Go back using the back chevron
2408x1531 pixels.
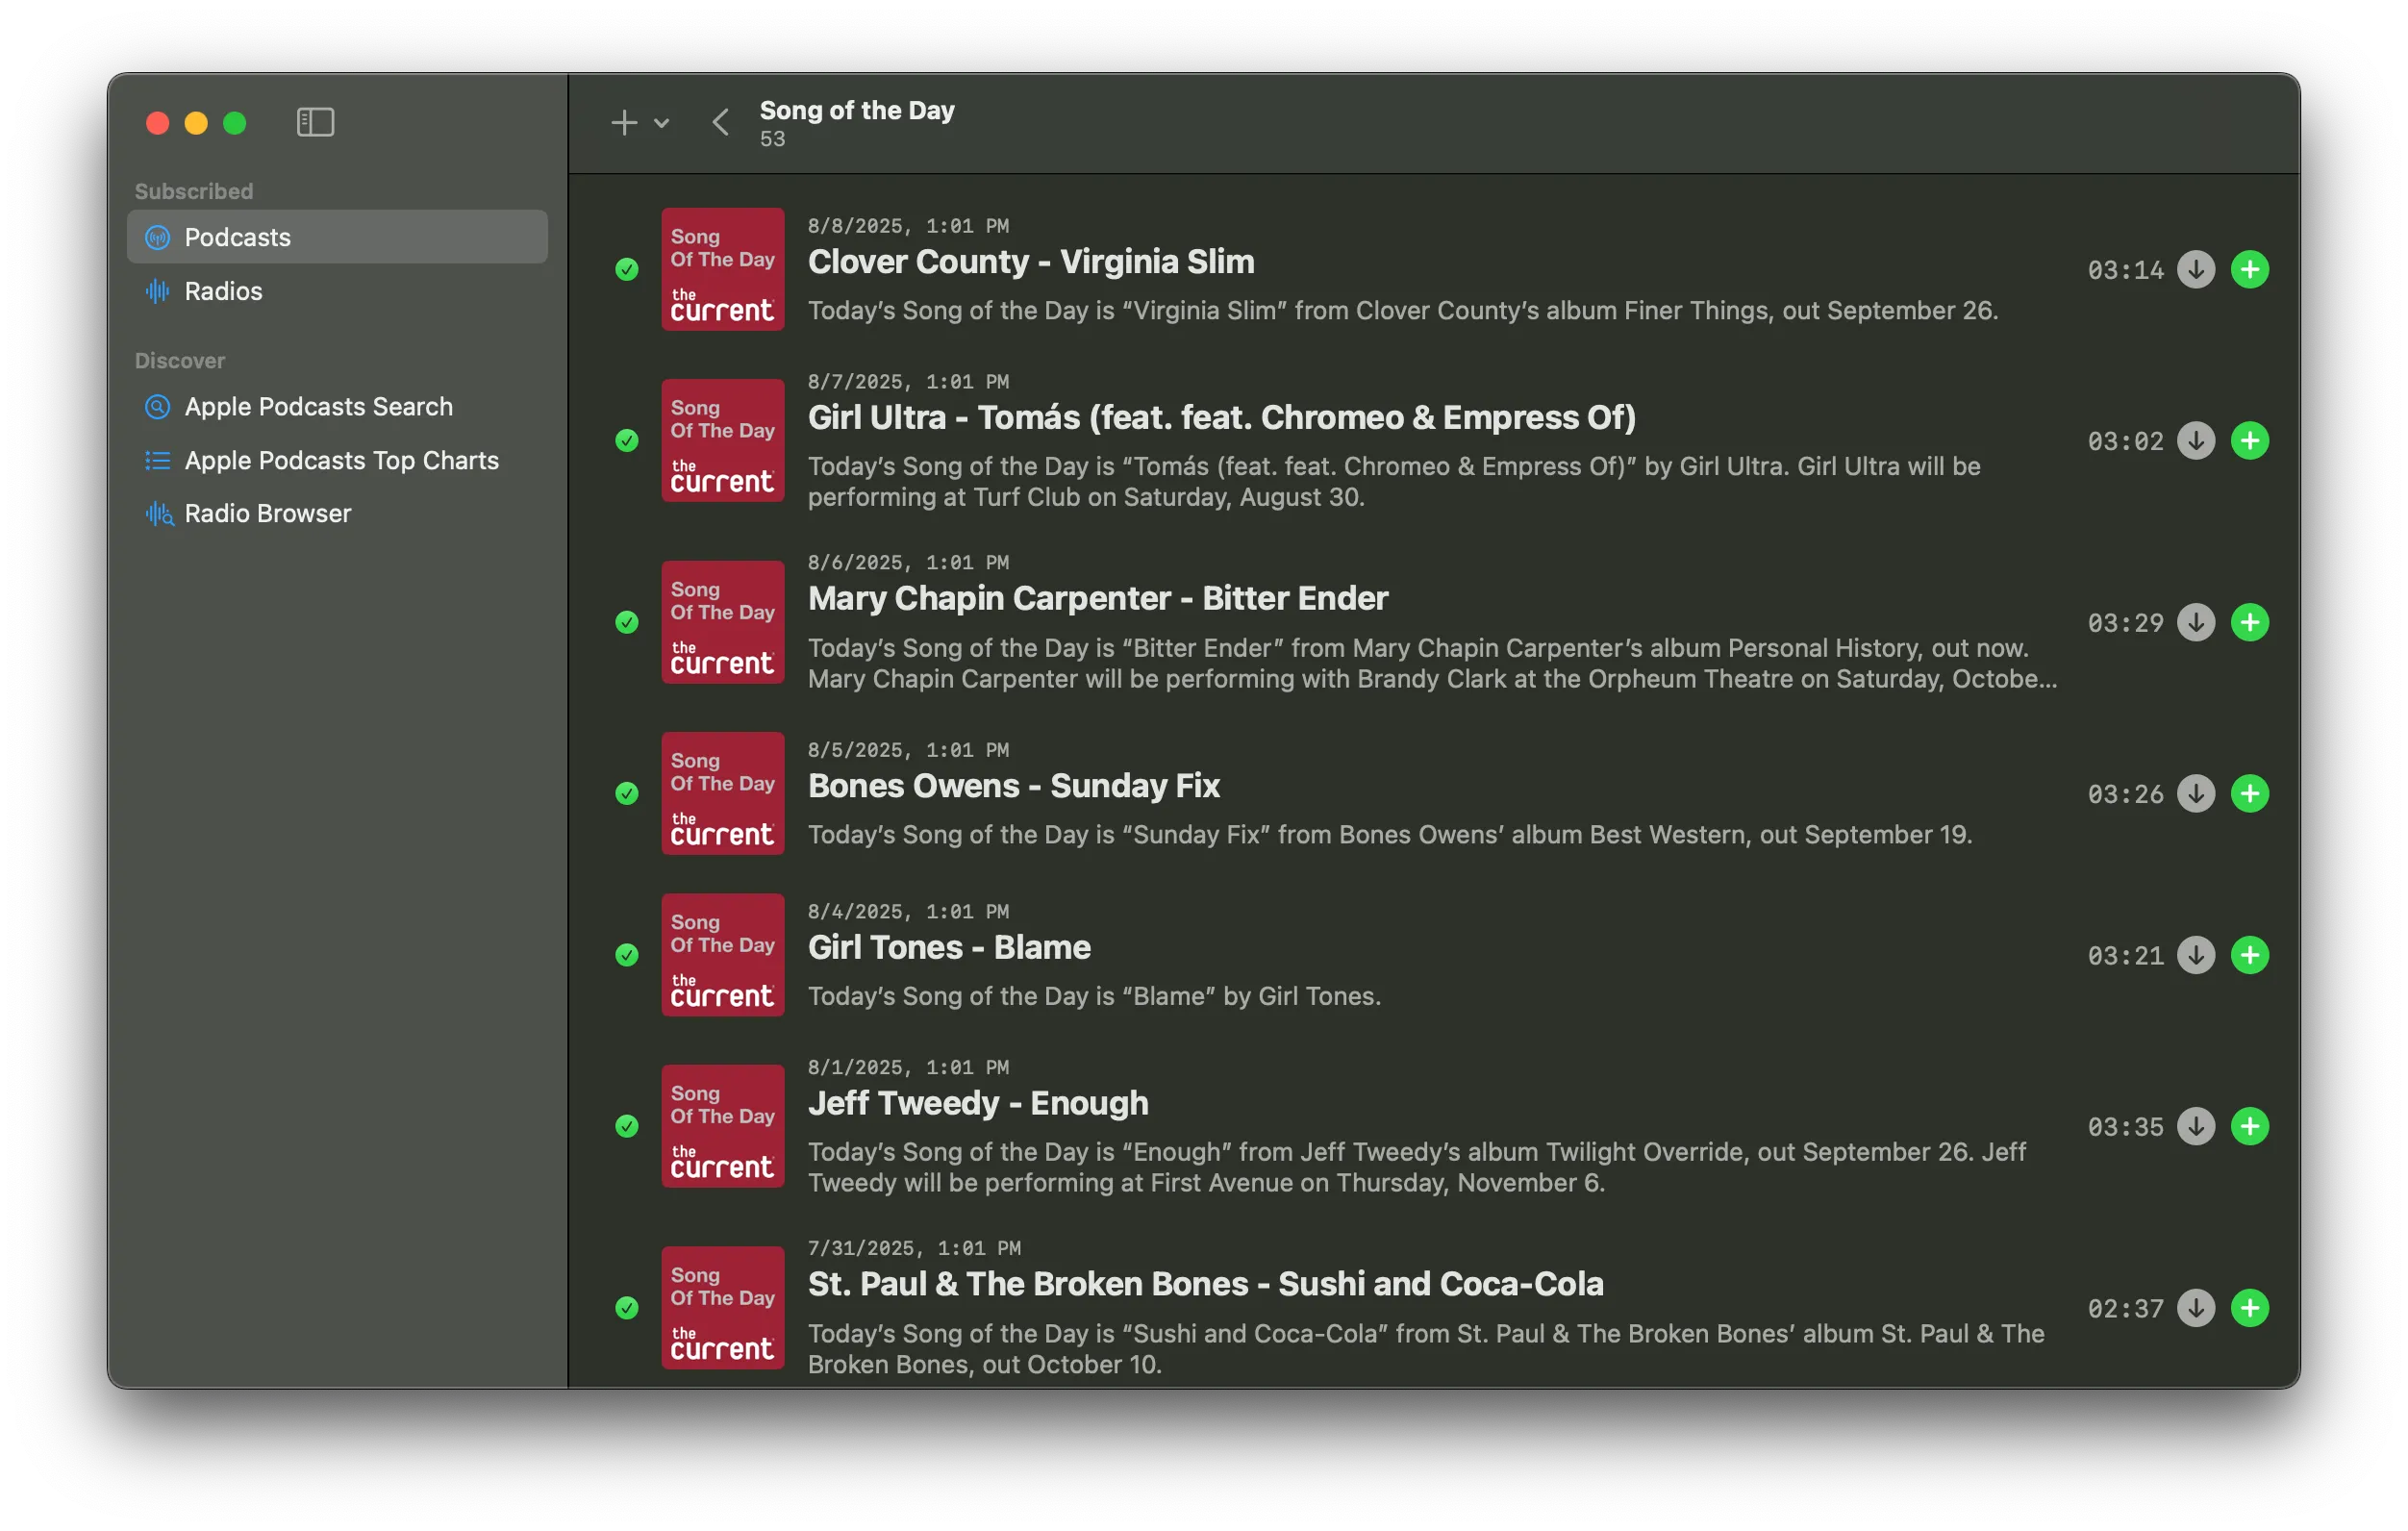720,121
